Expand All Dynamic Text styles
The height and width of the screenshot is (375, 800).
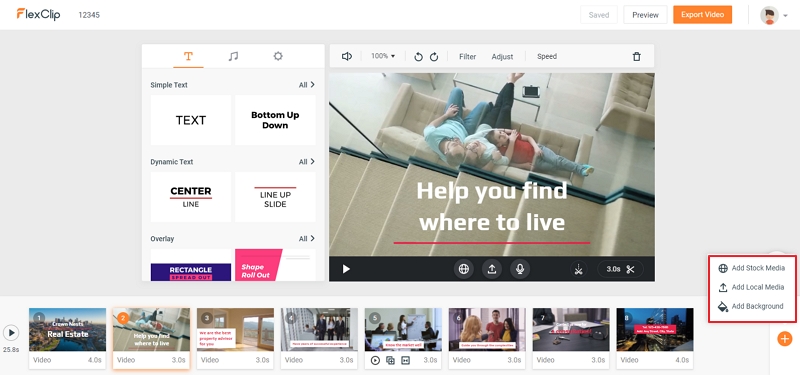(x=307, y=162)
